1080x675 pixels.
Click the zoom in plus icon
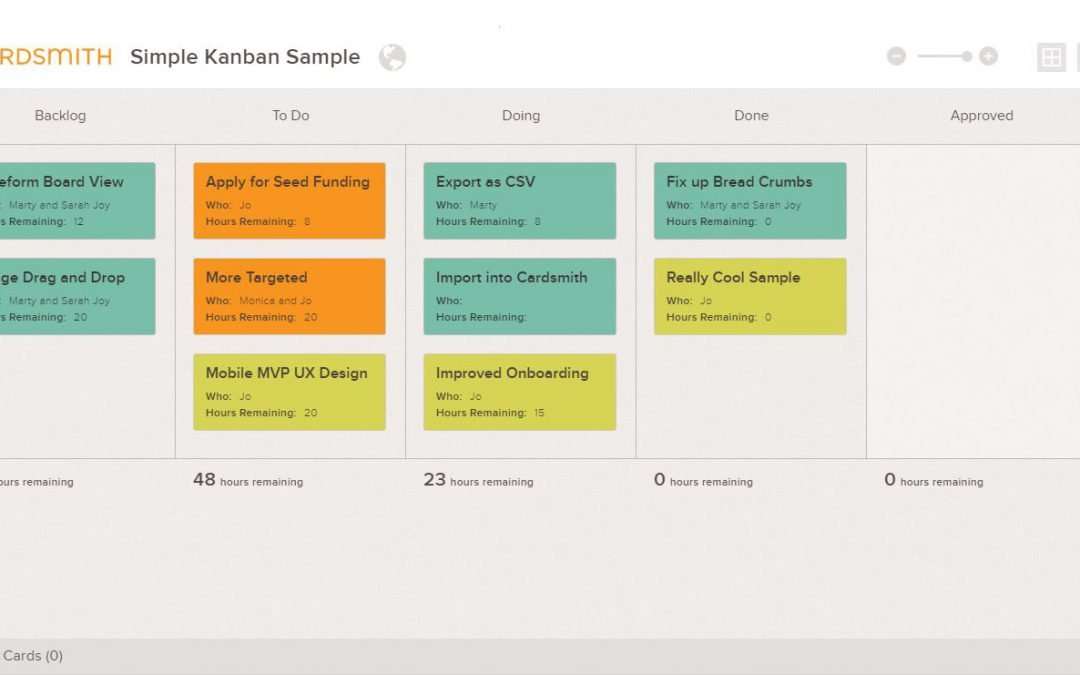[x=988, y=56]
